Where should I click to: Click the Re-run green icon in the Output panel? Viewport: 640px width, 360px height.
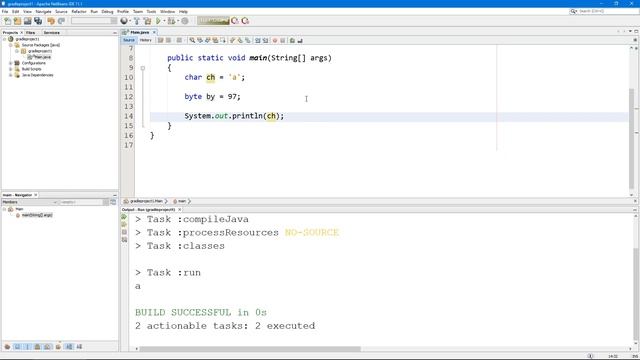(x=124, y=217)
